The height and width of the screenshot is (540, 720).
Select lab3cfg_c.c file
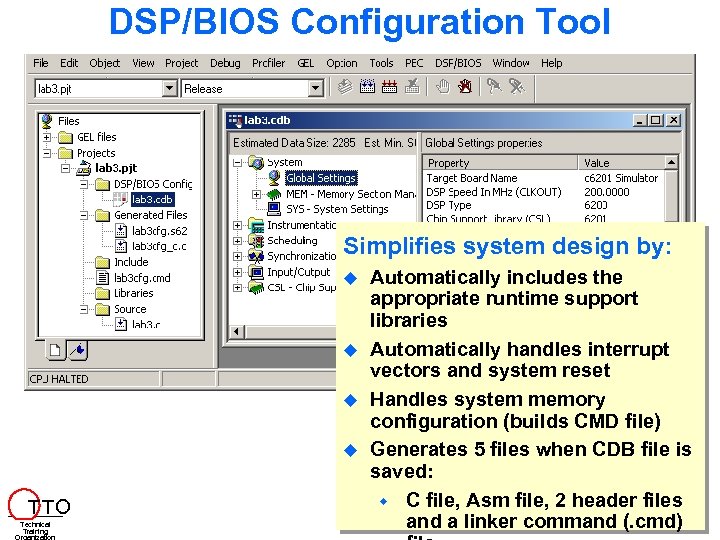(x=159, y=246)
